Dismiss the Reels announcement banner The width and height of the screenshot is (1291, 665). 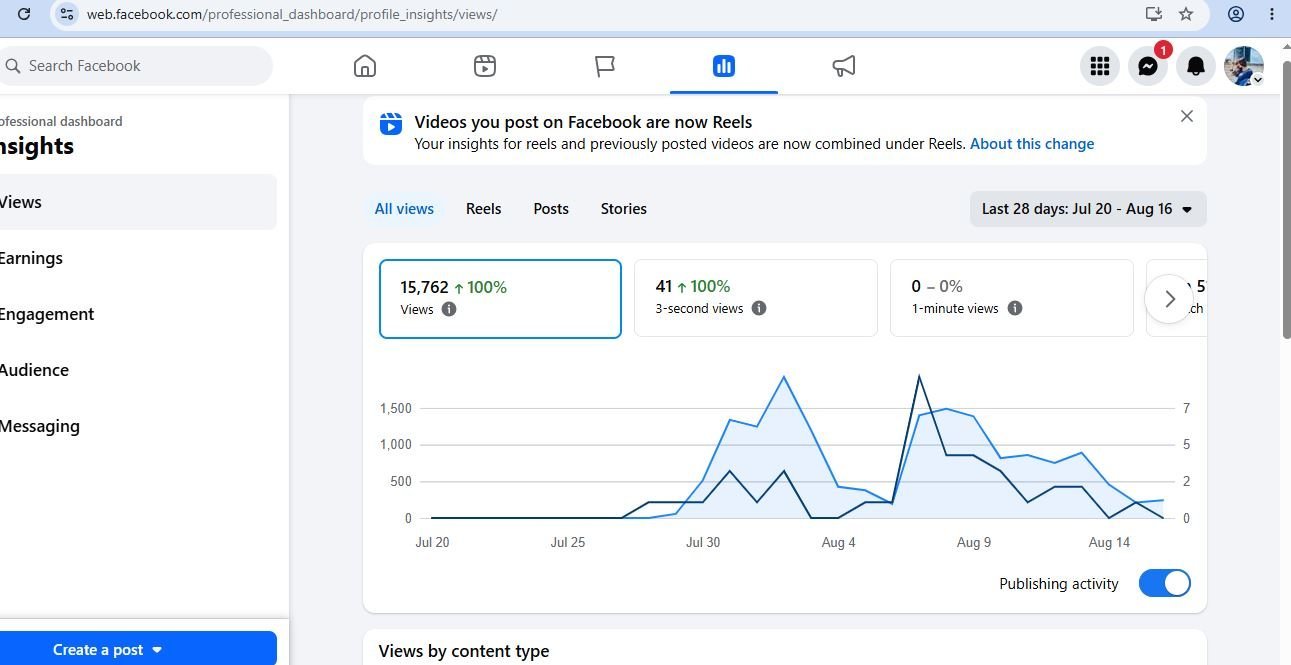click(x=1187, y=116)
